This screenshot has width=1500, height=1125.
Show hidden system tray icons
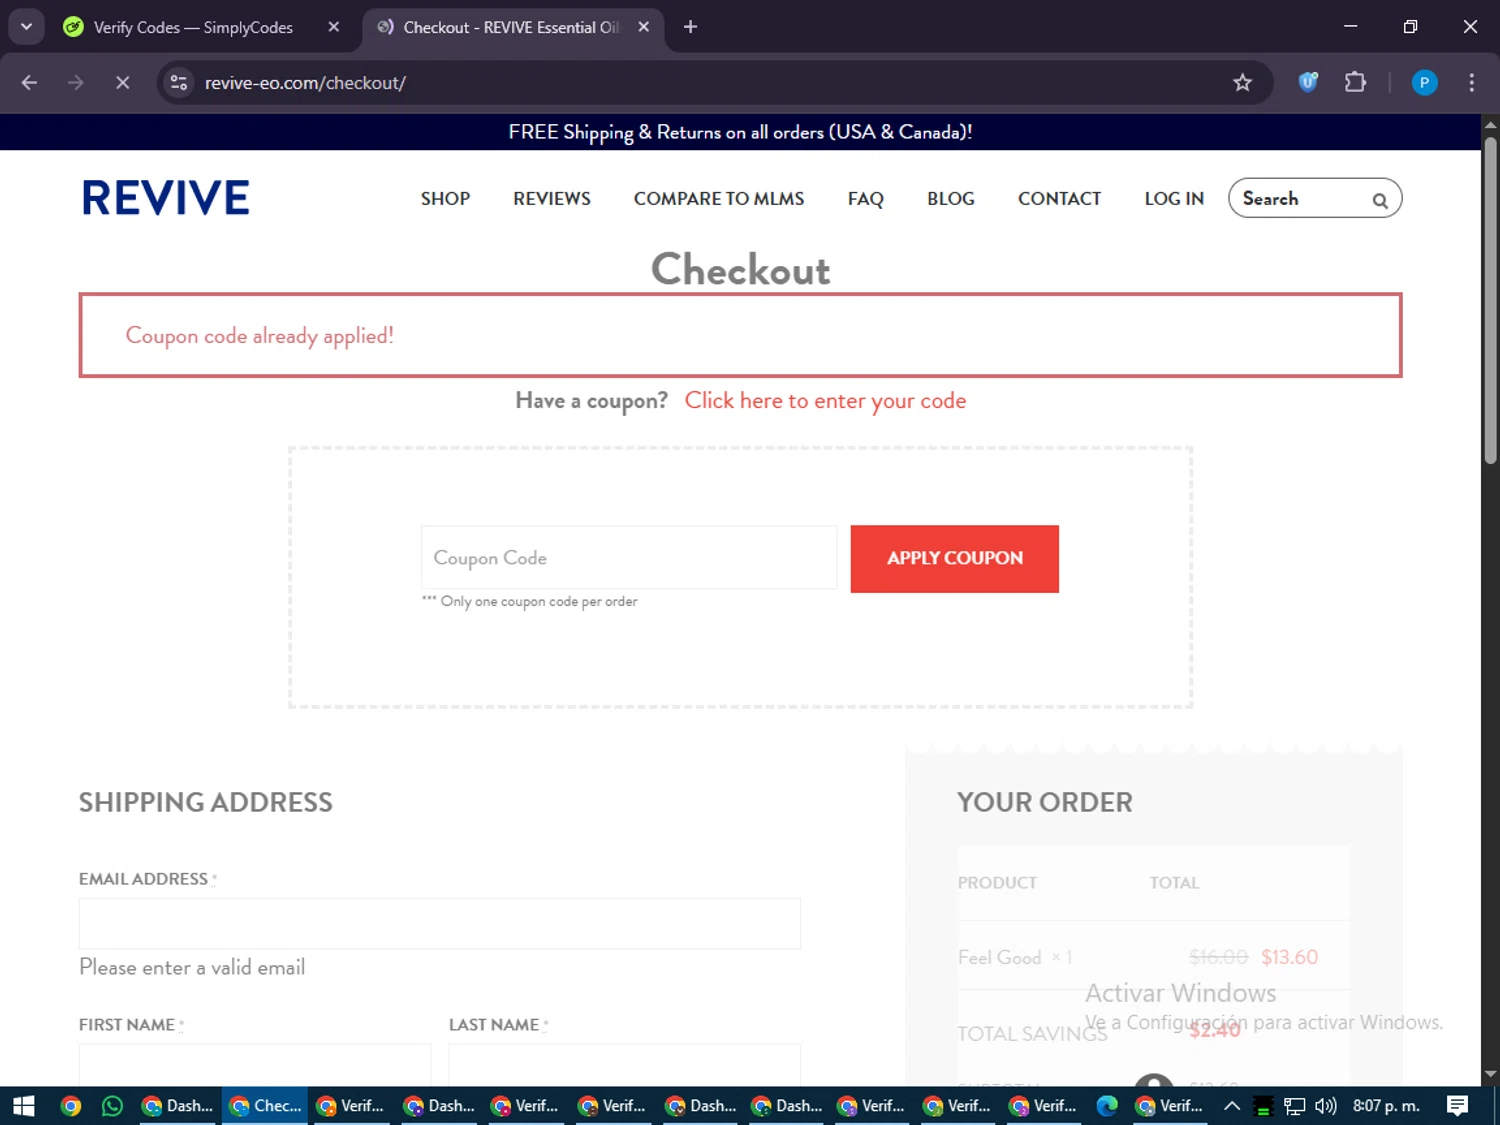(x=1232, y=1106)
